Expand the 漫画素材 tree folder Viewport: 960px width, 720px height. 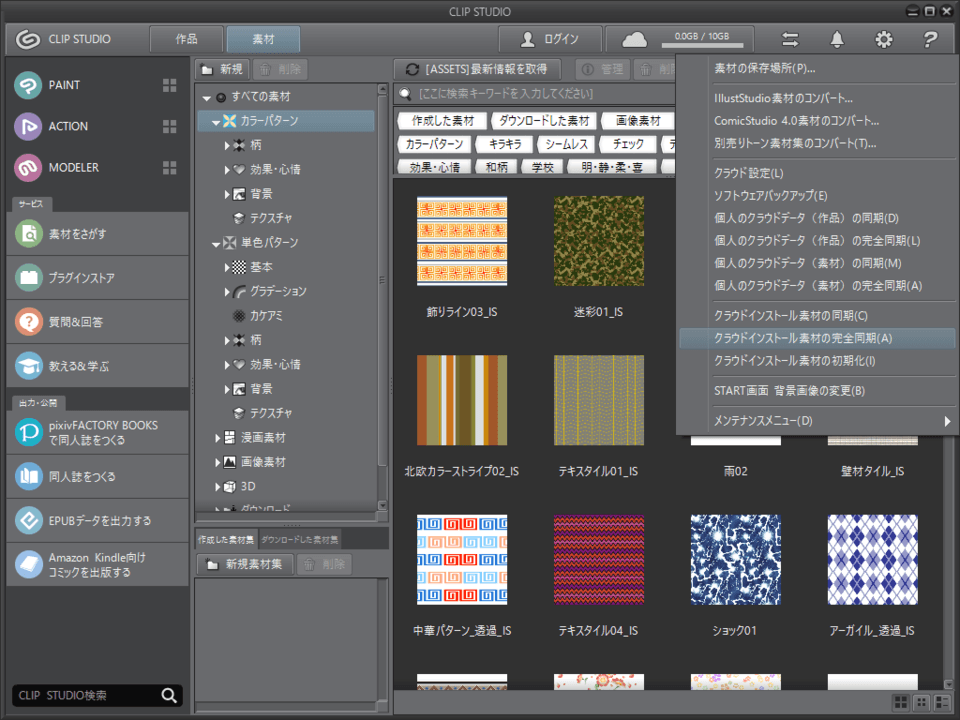(218, 438)
